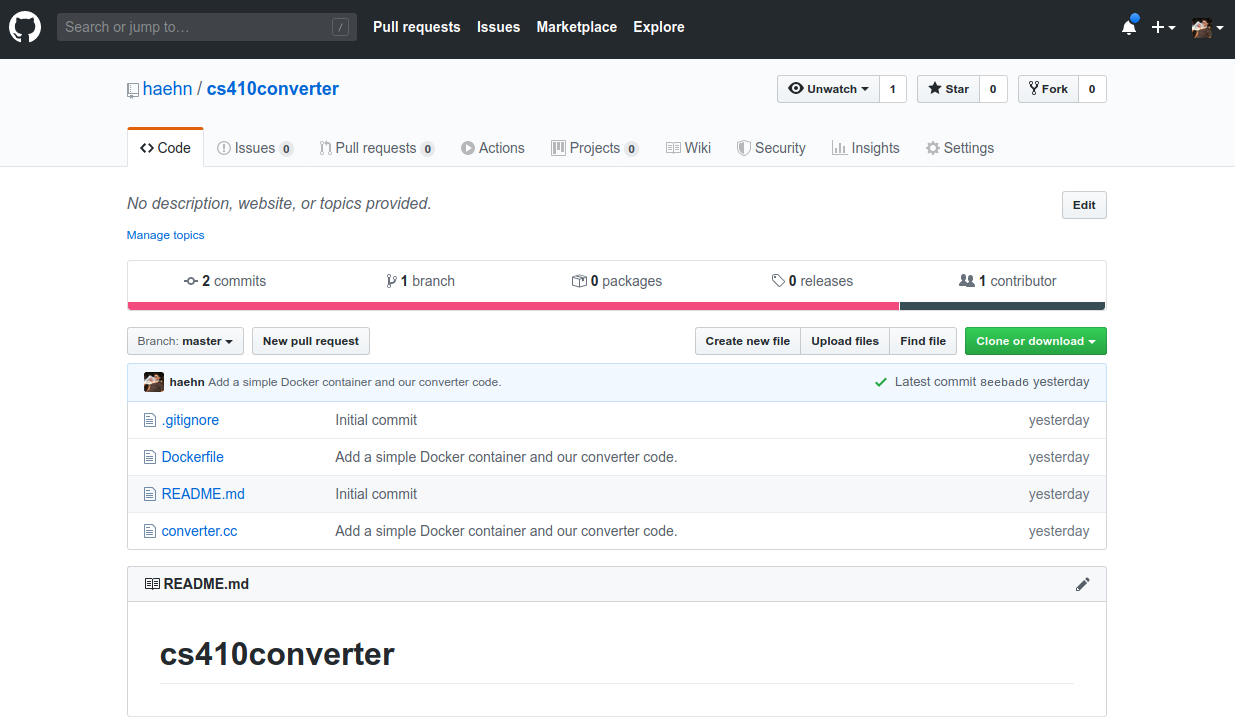Screen dimensions: 1235x724
Task: Open the commit message in the converter.cc row
Action: [x=506, y=531]
